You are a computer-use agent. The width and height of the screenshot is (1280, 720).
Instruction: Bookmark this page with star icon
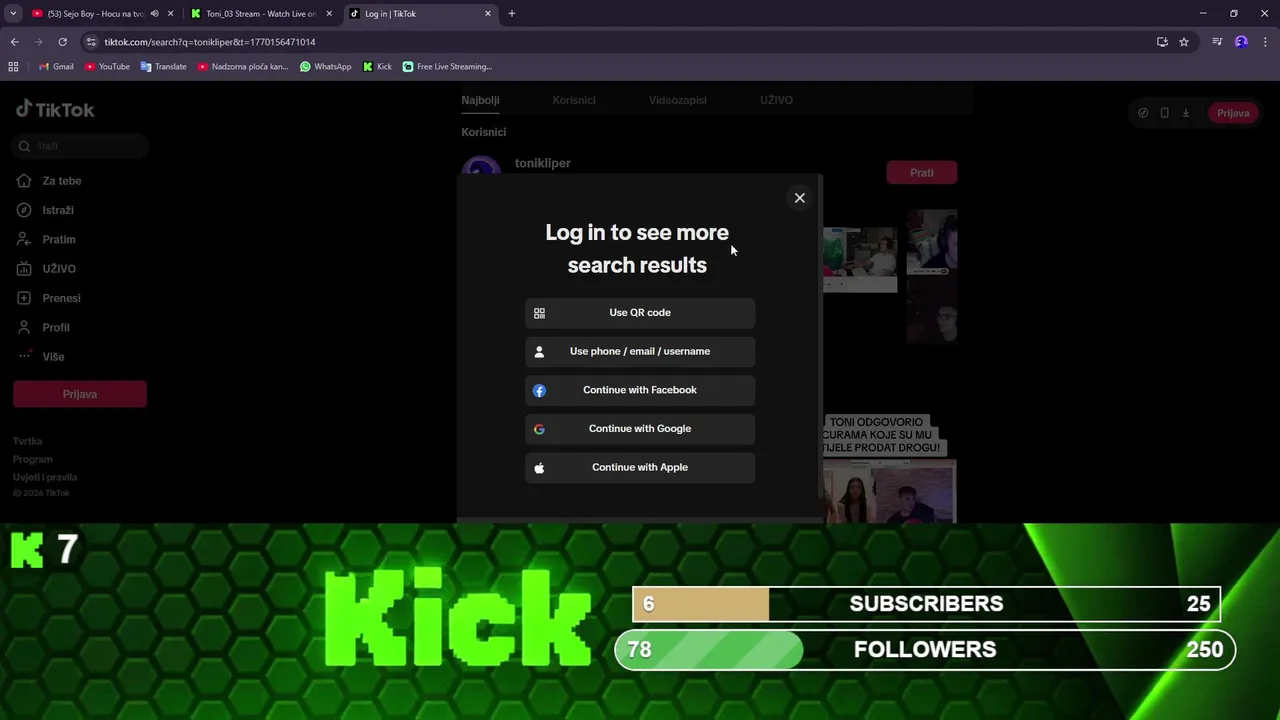coord(1184,42)
